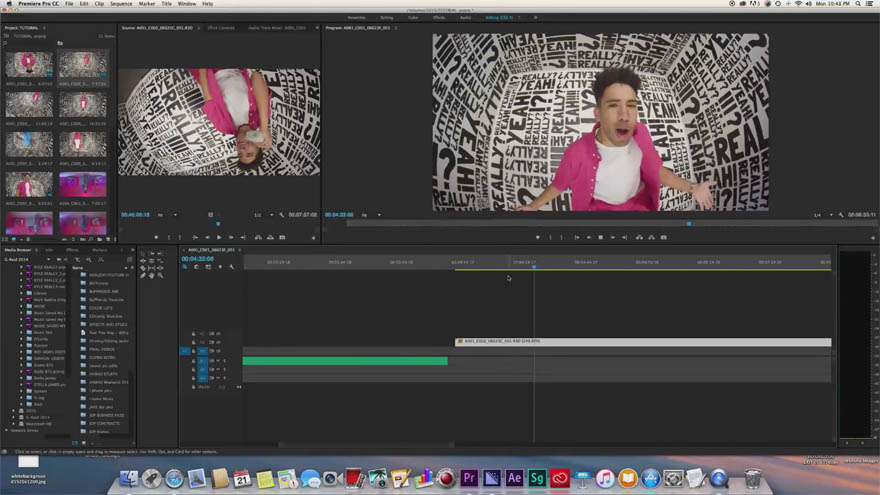Toggle V1 track targeting button
880x495 pixels.
tap(203, 351)
